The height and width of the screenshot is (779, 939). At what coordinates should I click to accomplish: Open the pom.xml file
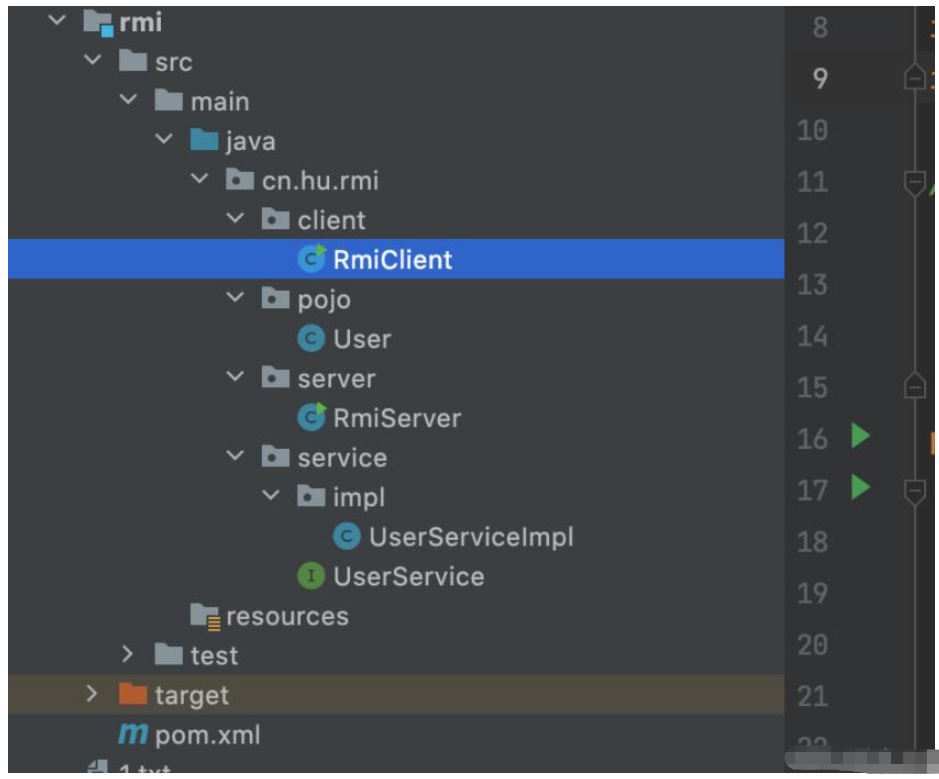(207, 736)
